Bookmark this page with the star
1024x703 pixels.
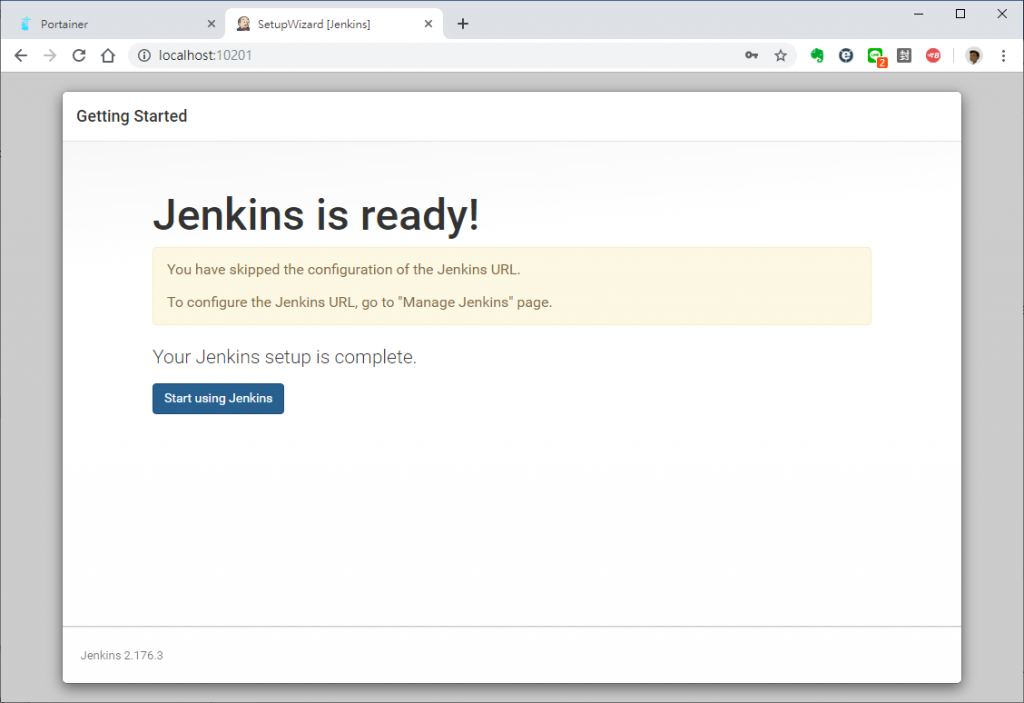coord(780,56)
